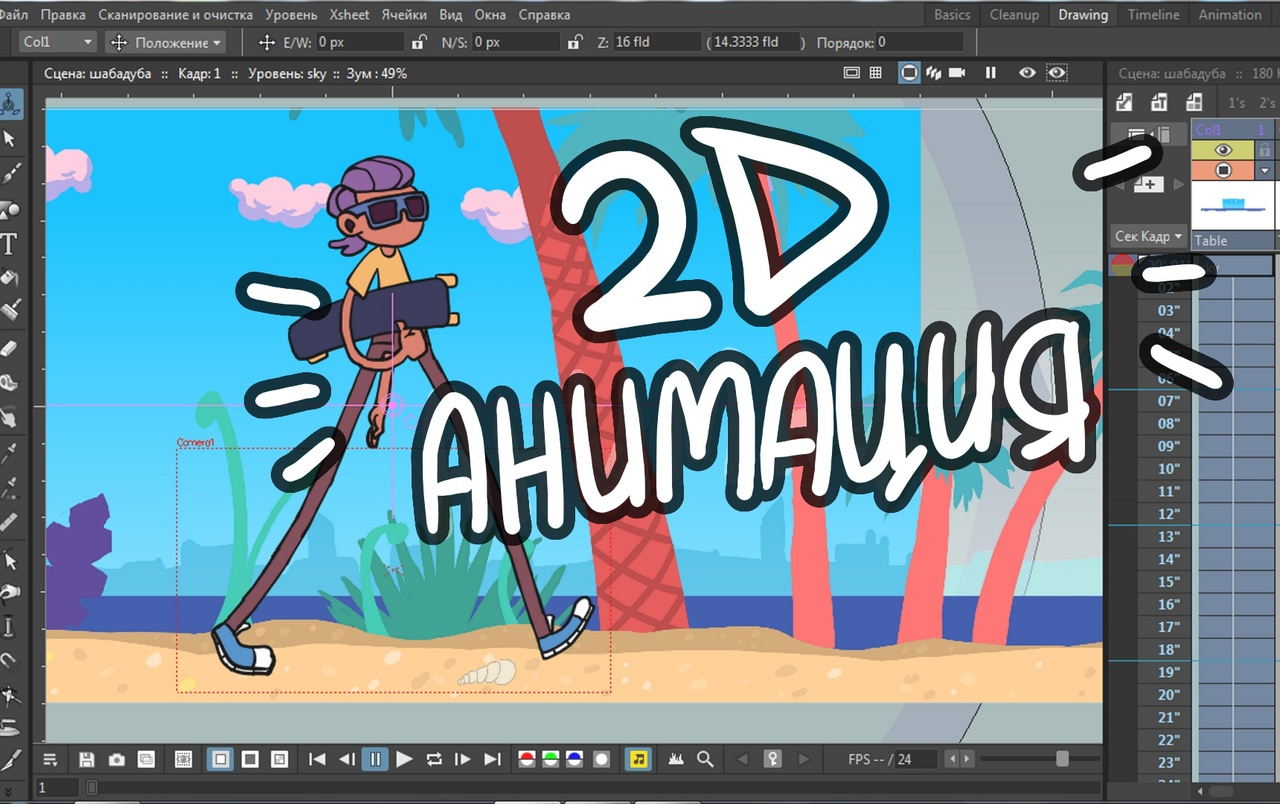
Task: Toggle the E/W position lock
Action: click(x=419, y=43)
